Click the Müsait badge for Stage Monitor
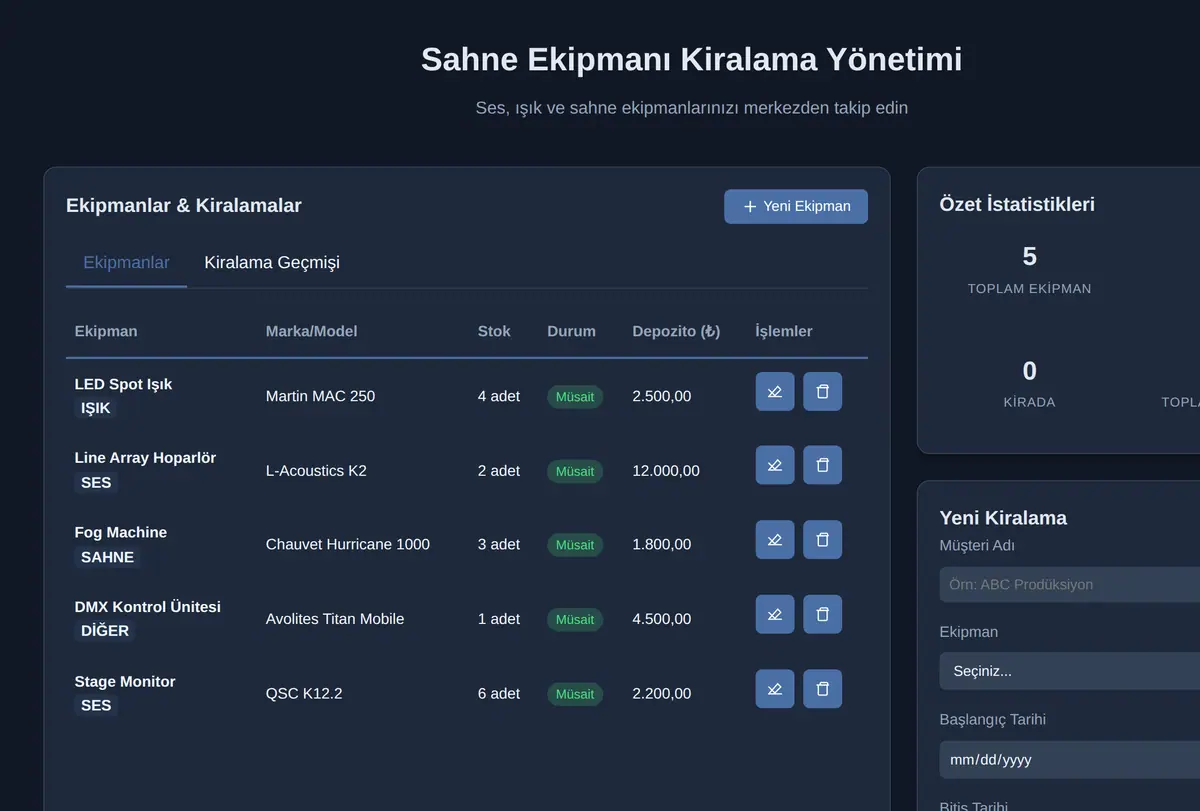1200x811 pixels. pos(575,694)
